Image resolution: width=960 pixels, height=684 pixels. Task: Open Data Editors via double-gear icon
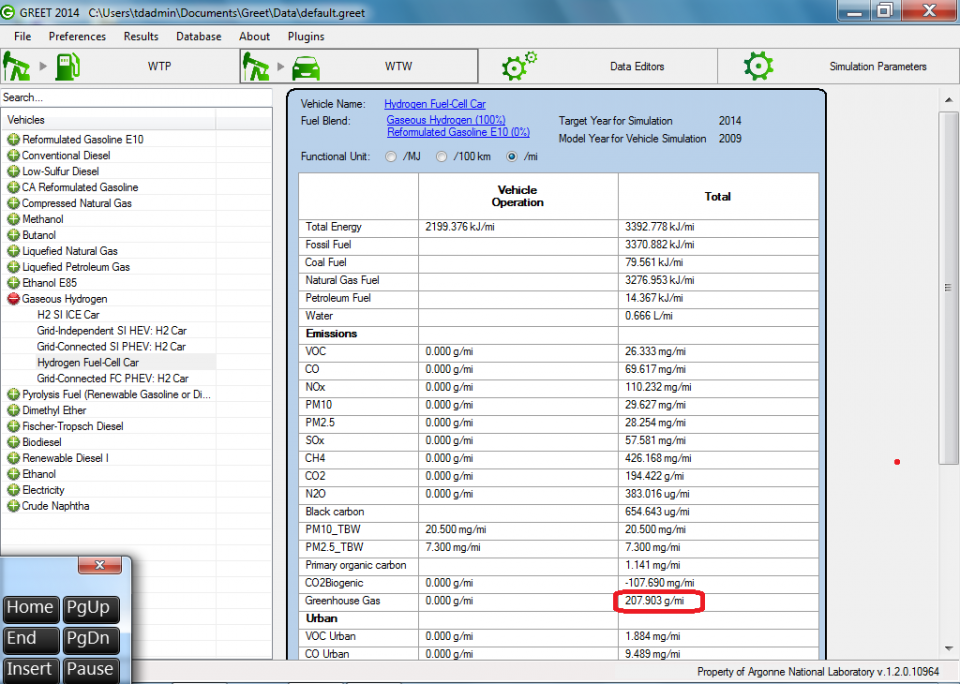point(519,67)
